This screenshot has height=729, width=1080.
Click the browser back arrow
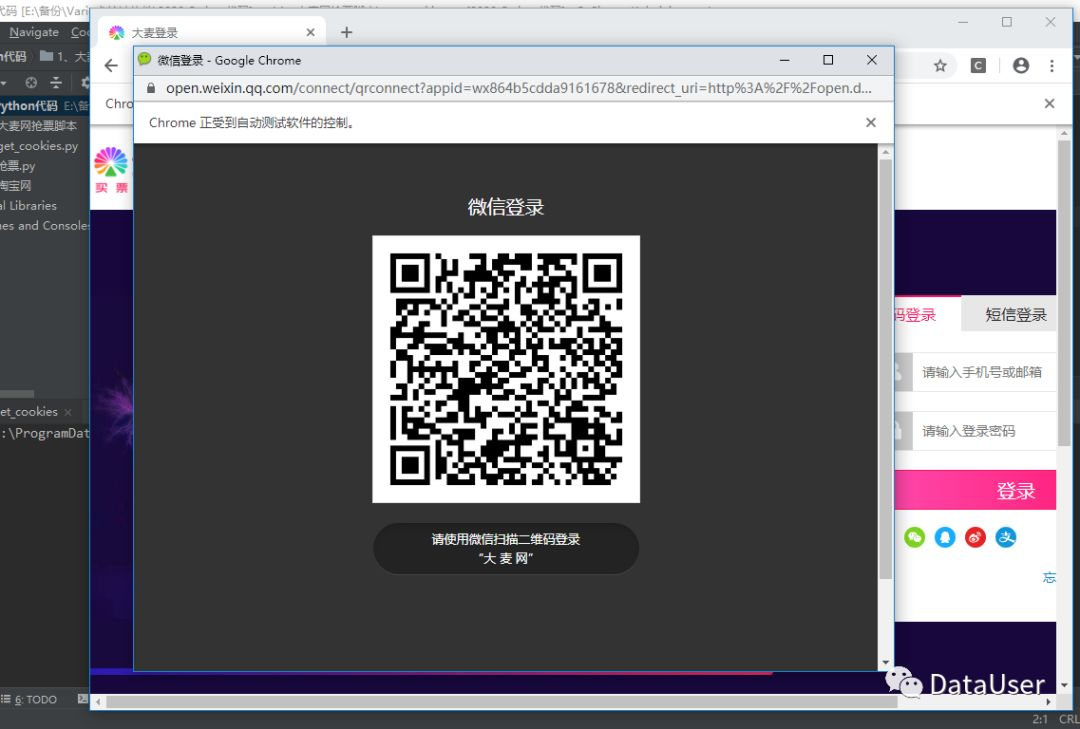pos(110,64)
